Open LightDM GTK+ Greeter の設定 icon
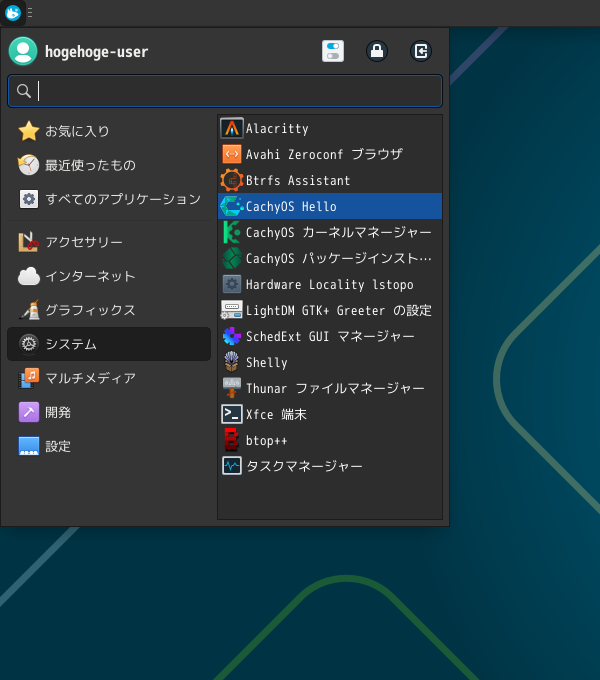The height and width of the screenshot is (680, 600). (x=232, y=311)
